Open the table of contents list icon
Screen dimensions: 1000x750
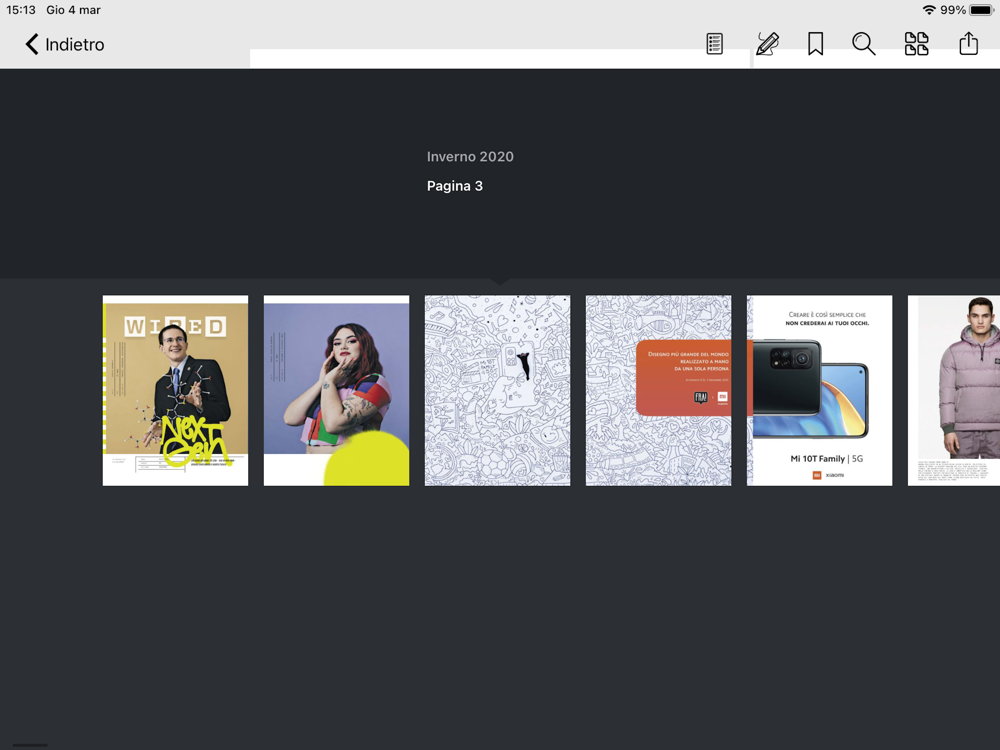(x=714, y=44)
